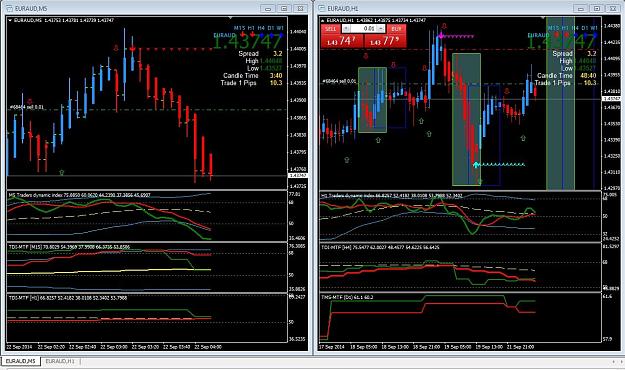Decrease trade volume with the down arrow

(x=346, y=29)
